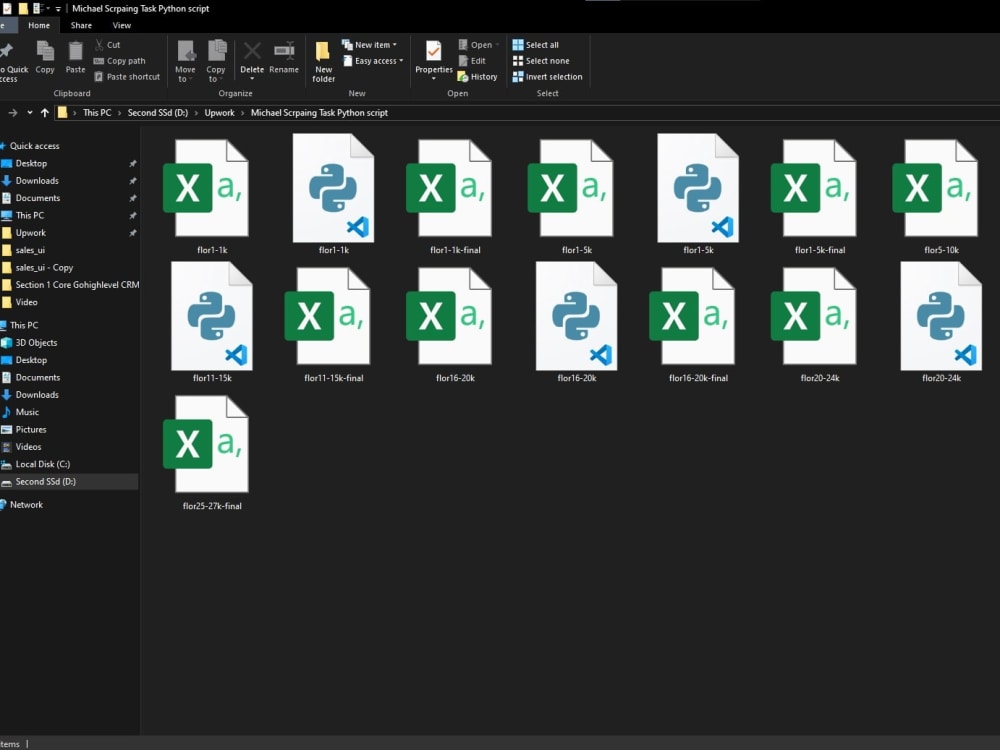This screenshot has width=1000, height=750.
Task: Open Downloads under Quick access
Action: point(37,180)
